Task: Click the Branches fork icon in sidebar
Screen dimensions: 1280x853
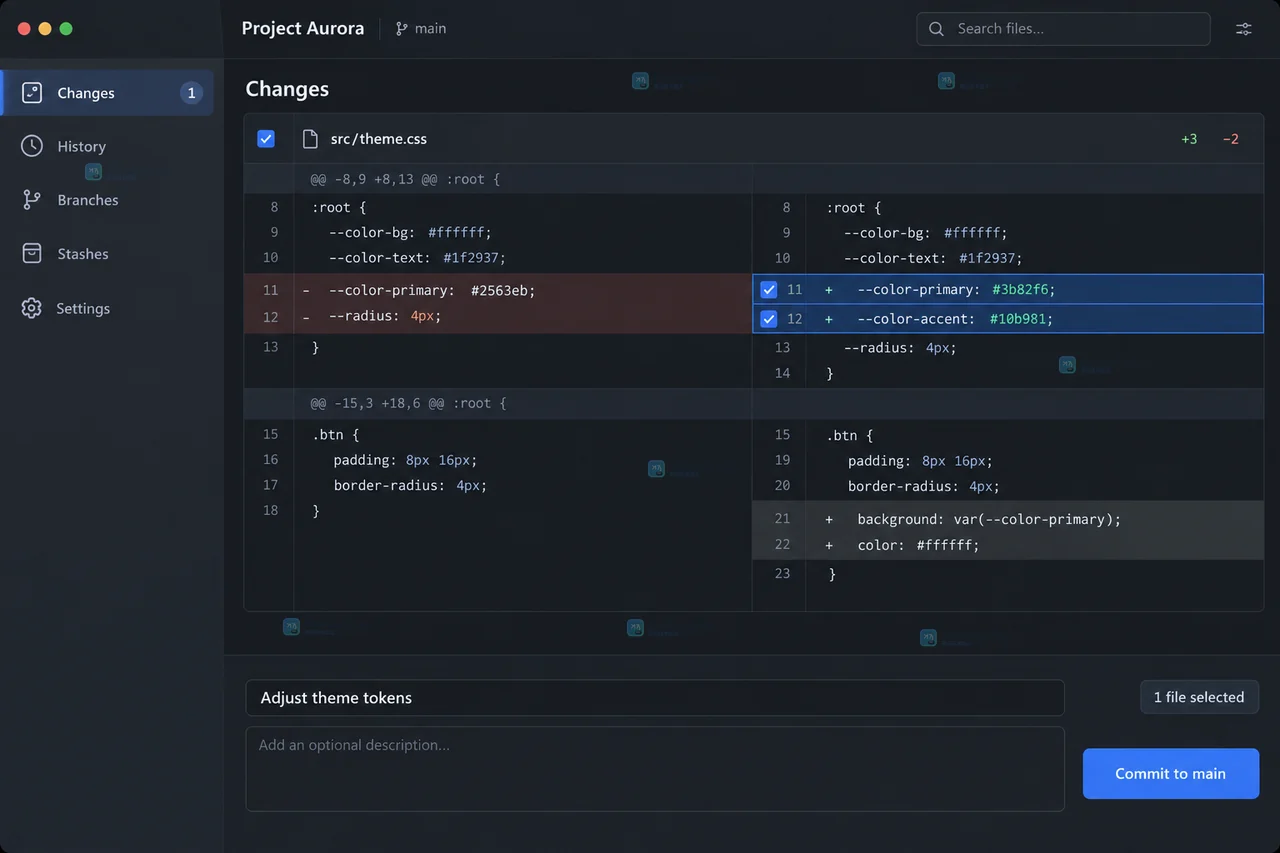Action: [x=32, y=200]
